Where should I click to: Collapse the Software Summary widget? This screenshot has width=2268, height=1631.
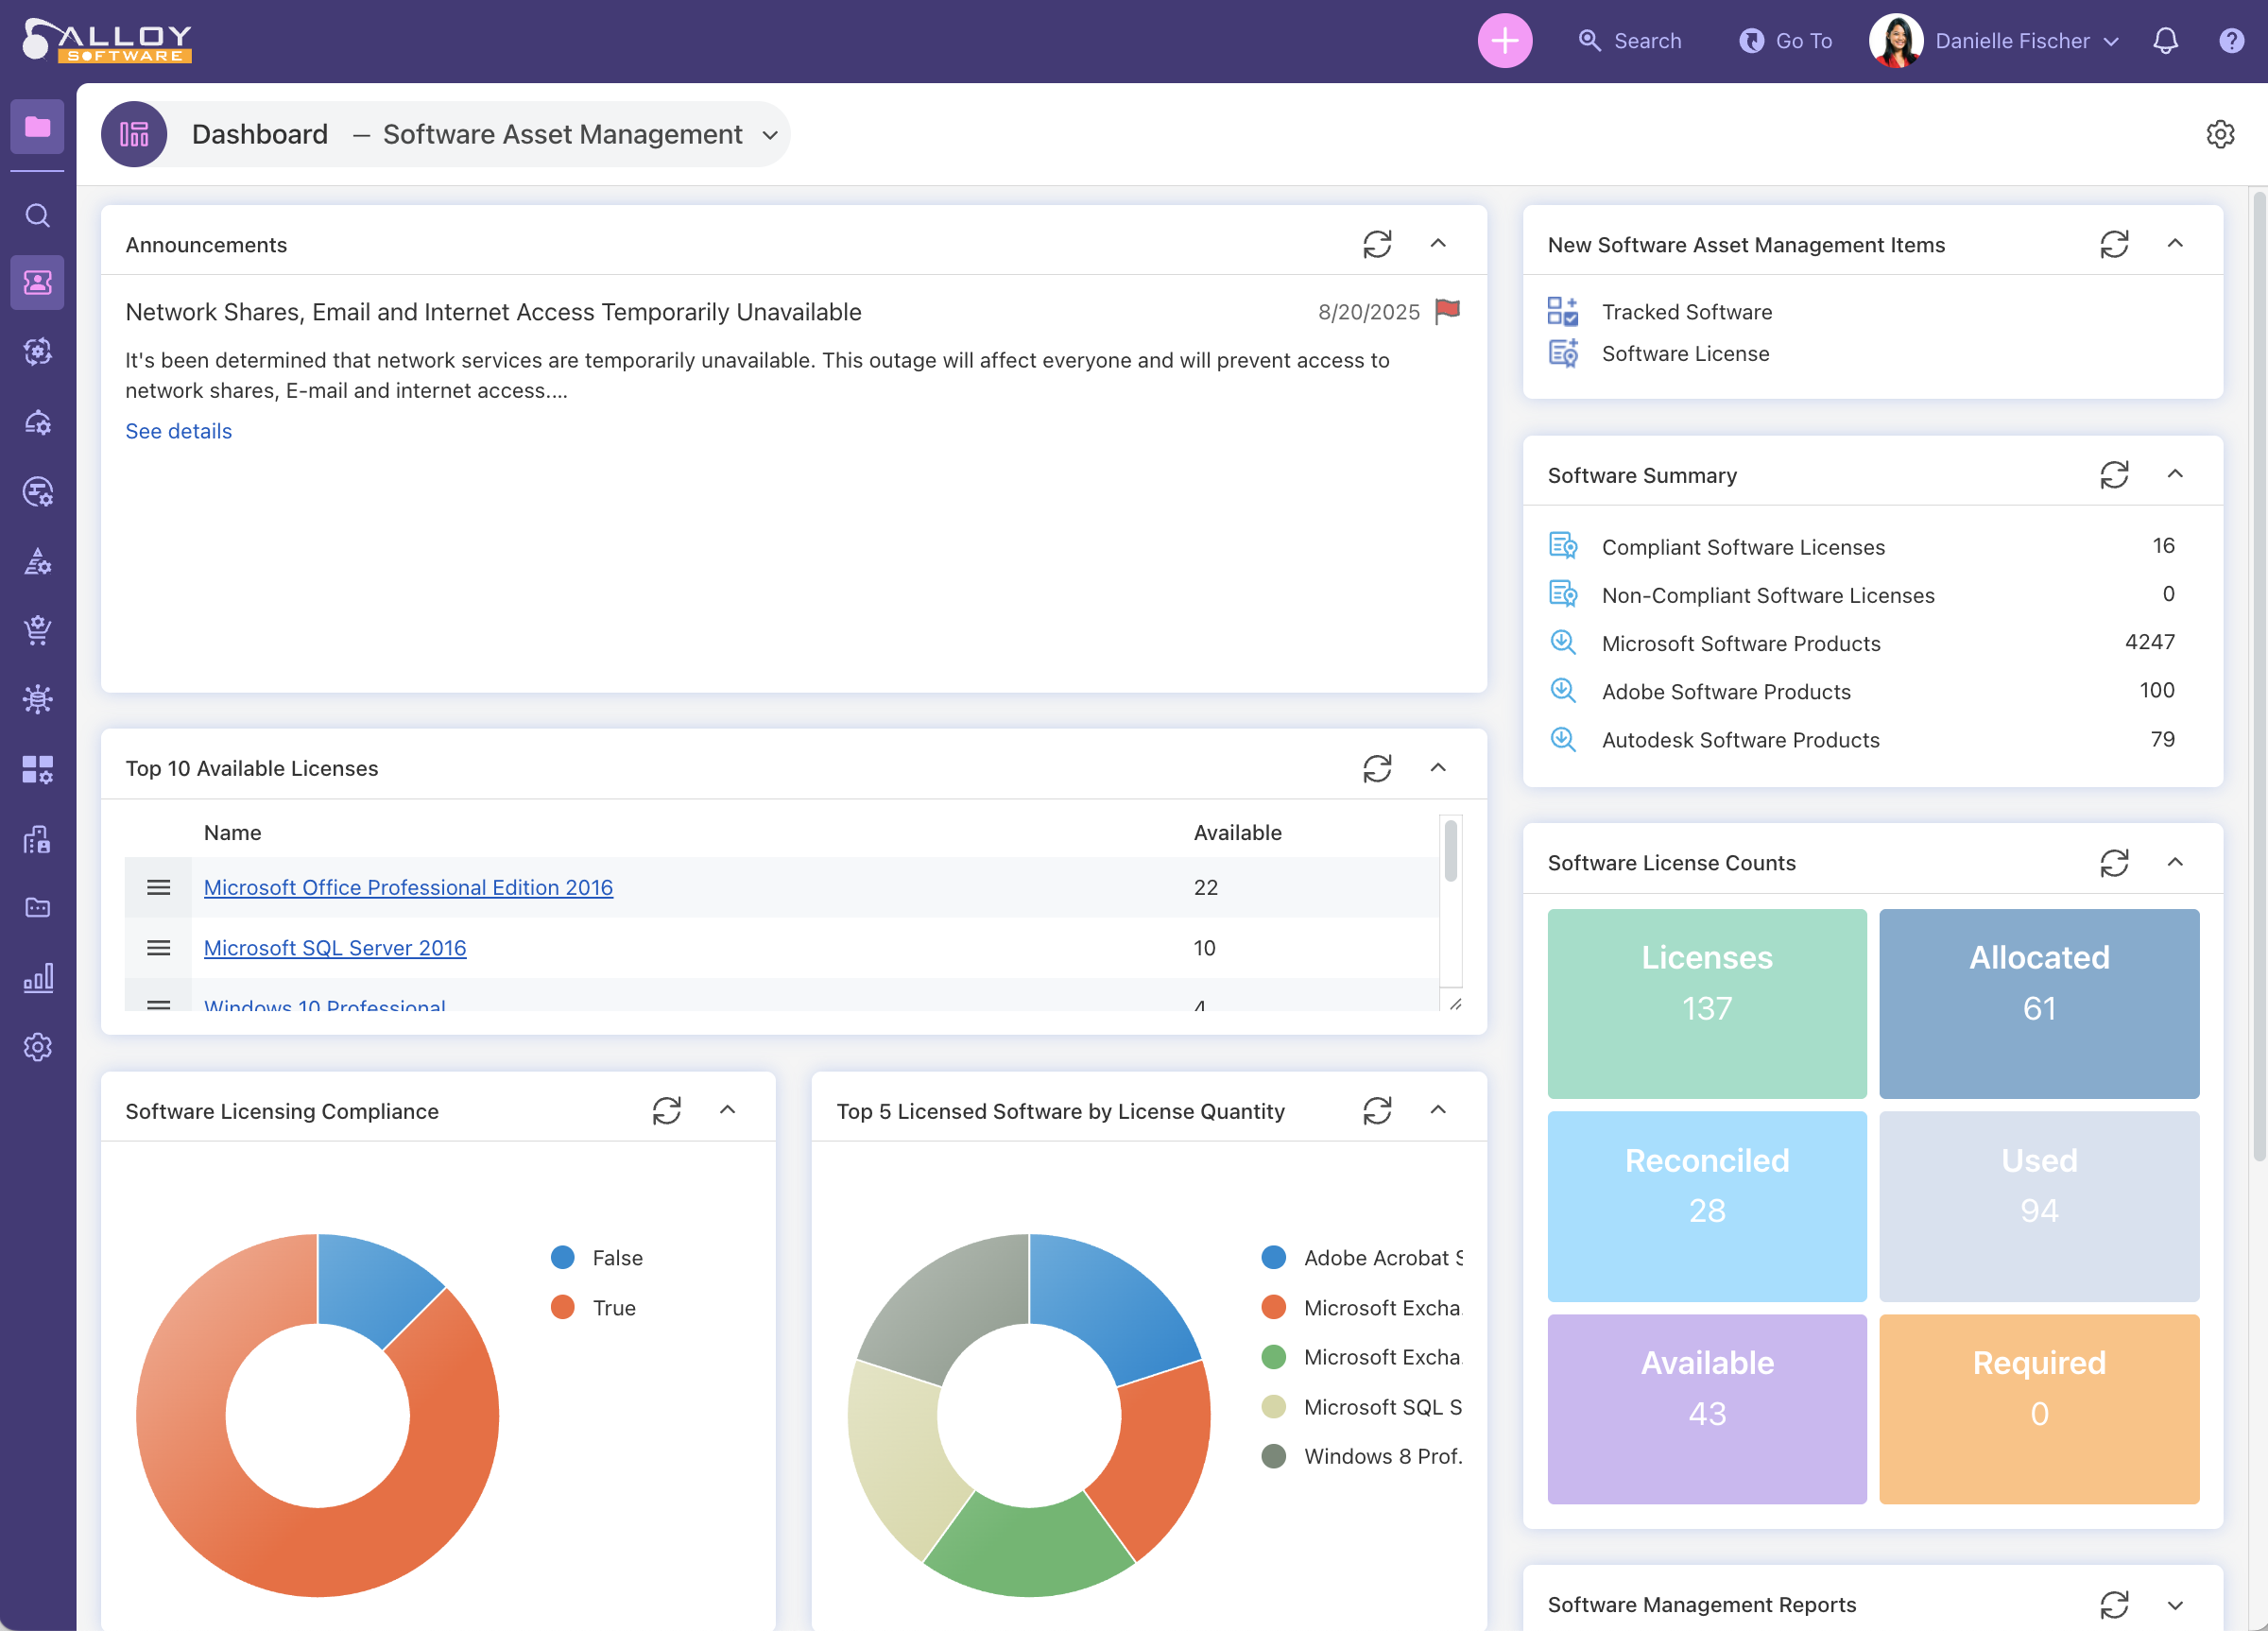click(2174, 474)
